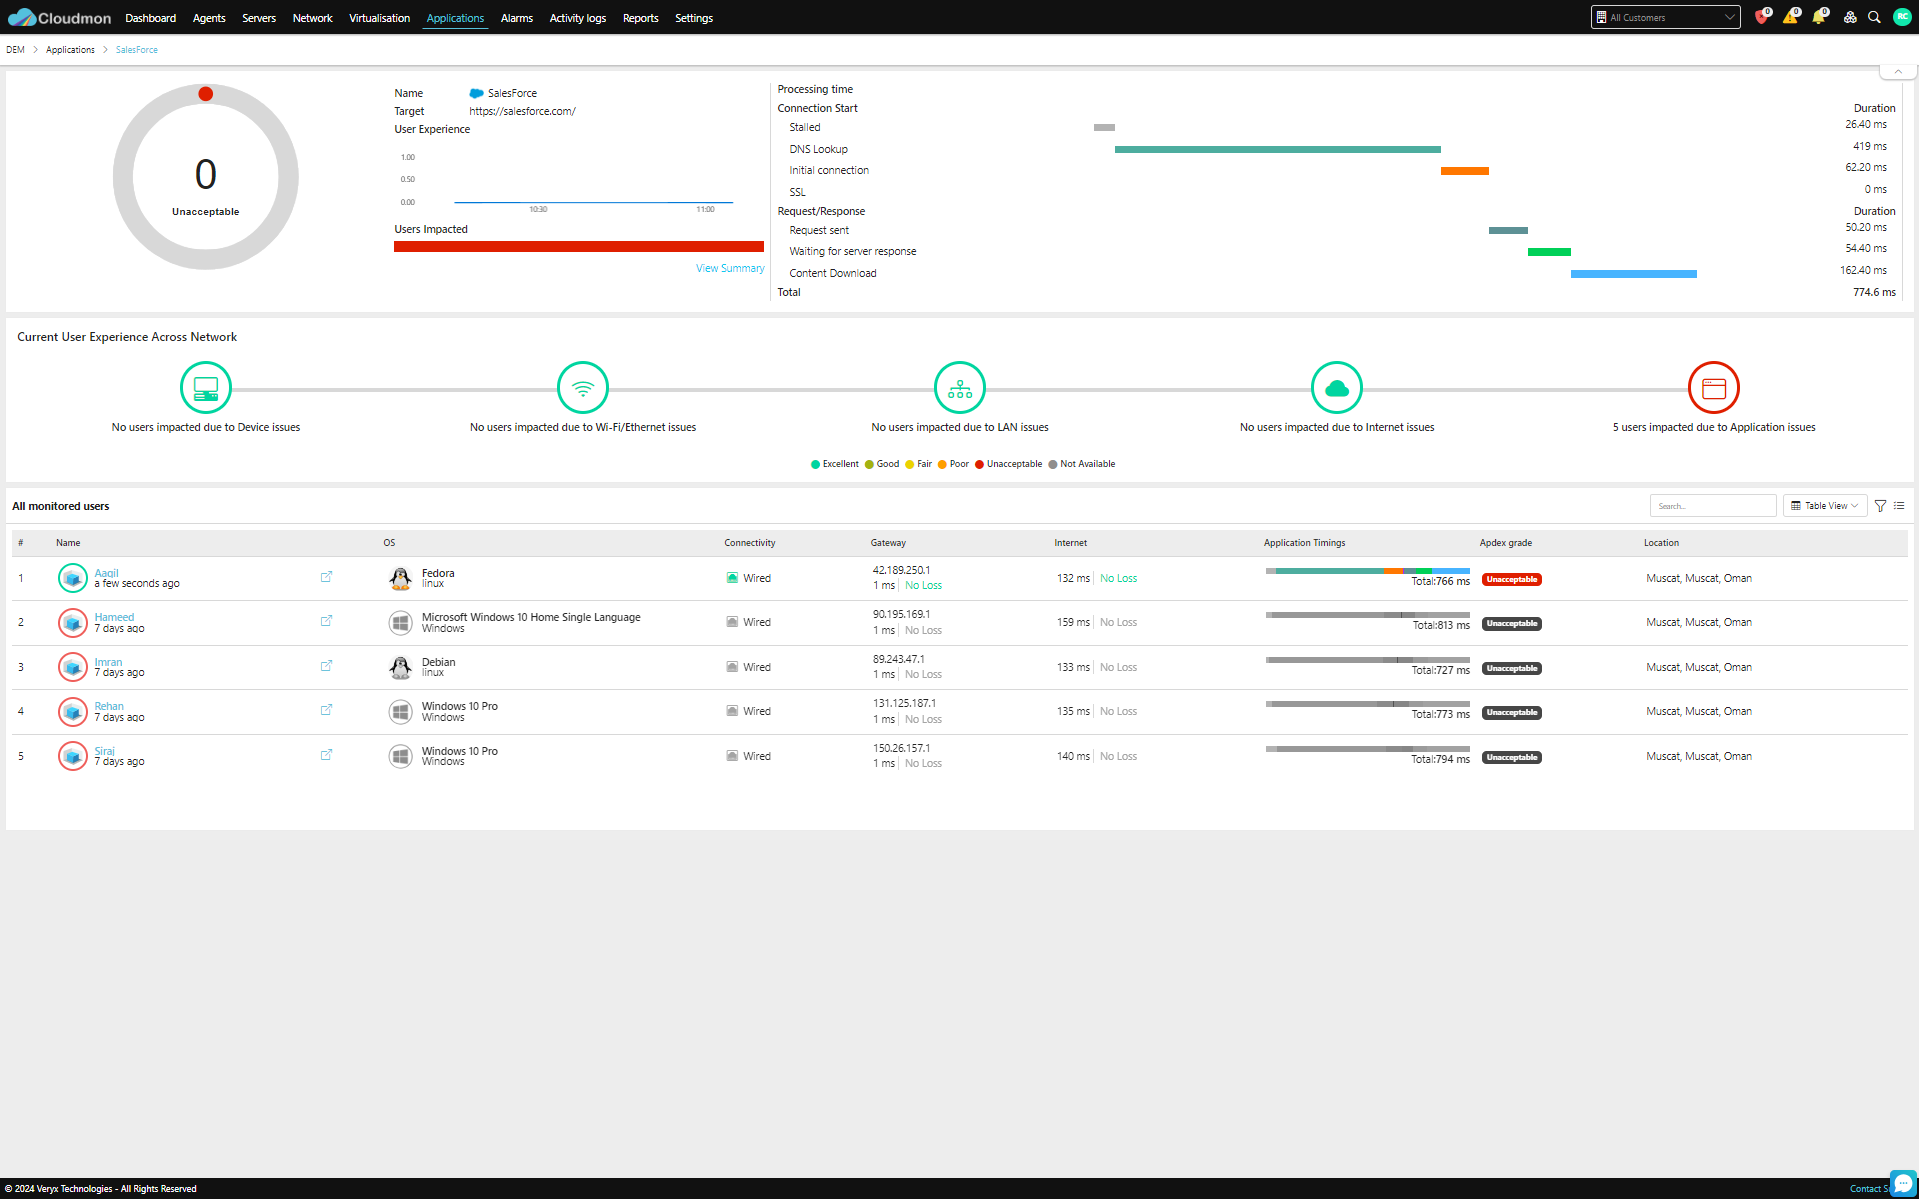Go to Servers menu
This screenshot has width=1919, height=1199.
click(x=259, y=18)
